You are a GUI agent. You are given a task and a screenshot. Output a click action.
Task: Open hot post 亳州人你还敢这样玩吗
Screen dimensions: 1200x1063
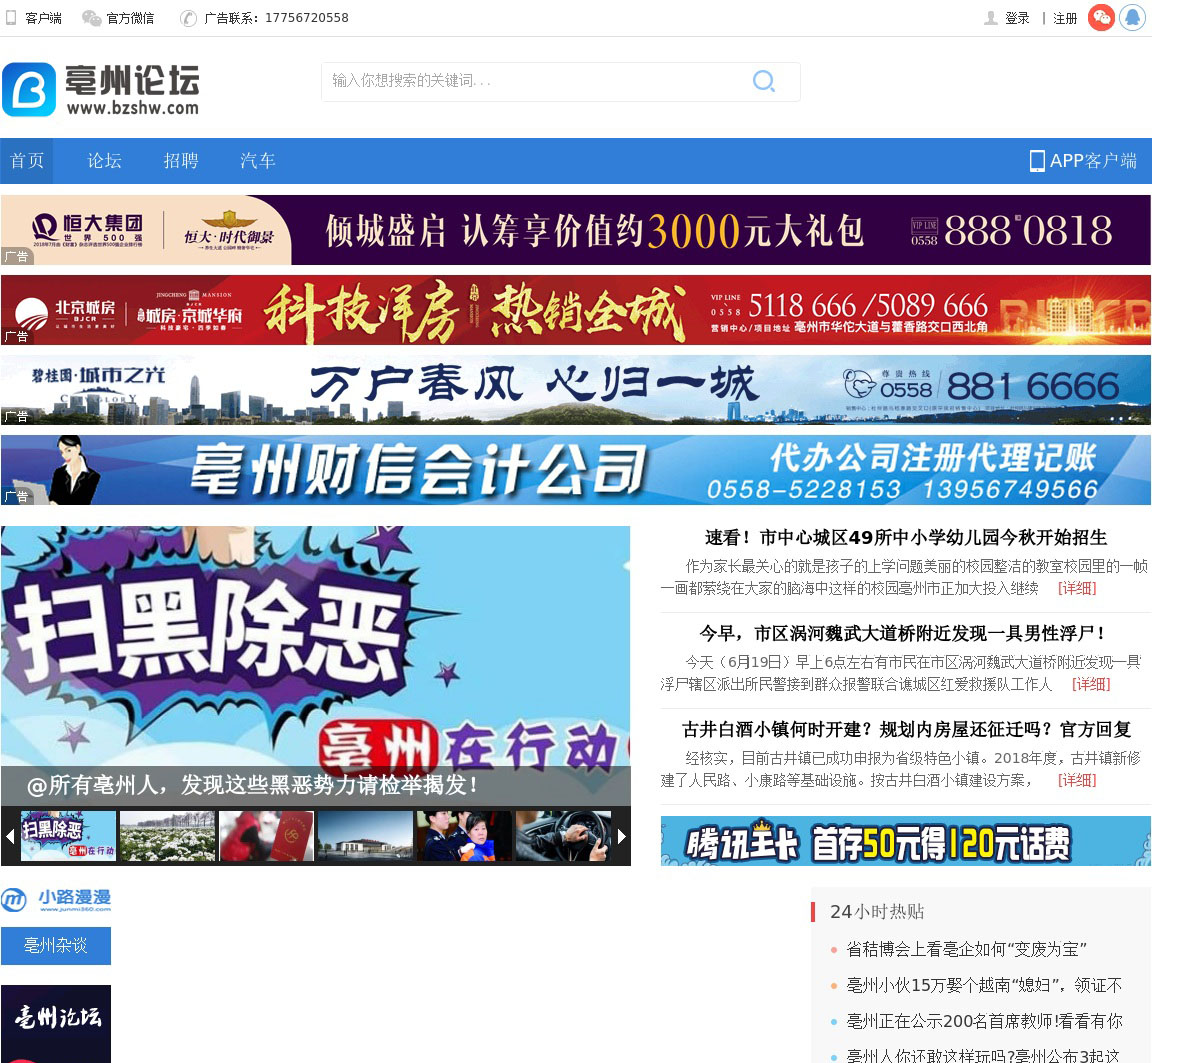[983, 1056]
